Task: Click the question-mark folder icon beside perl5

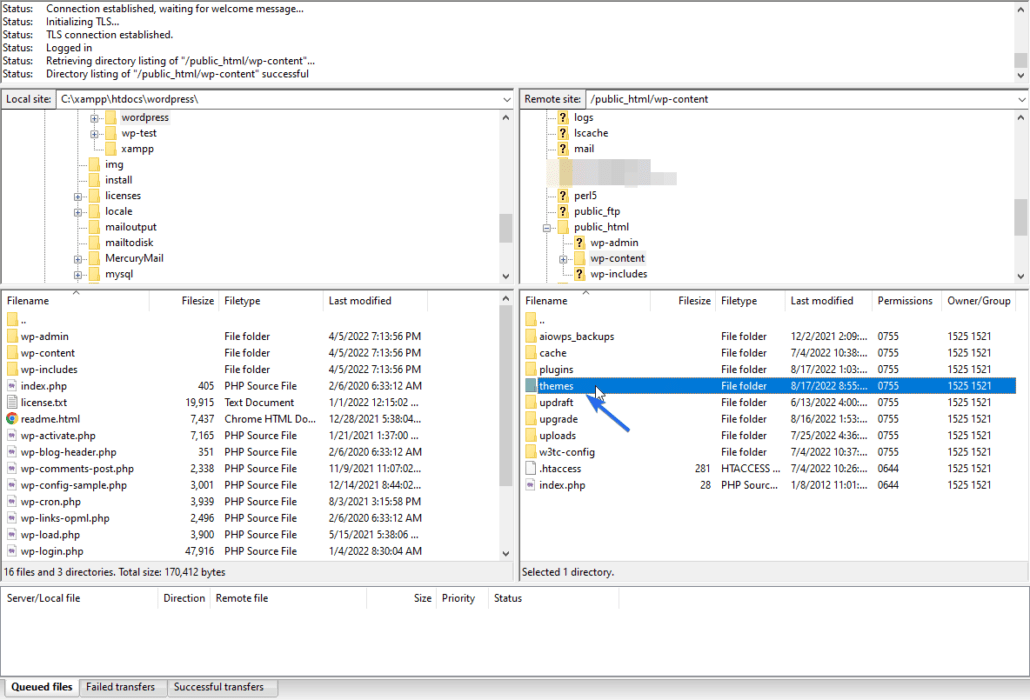Action: pos(563,196)
